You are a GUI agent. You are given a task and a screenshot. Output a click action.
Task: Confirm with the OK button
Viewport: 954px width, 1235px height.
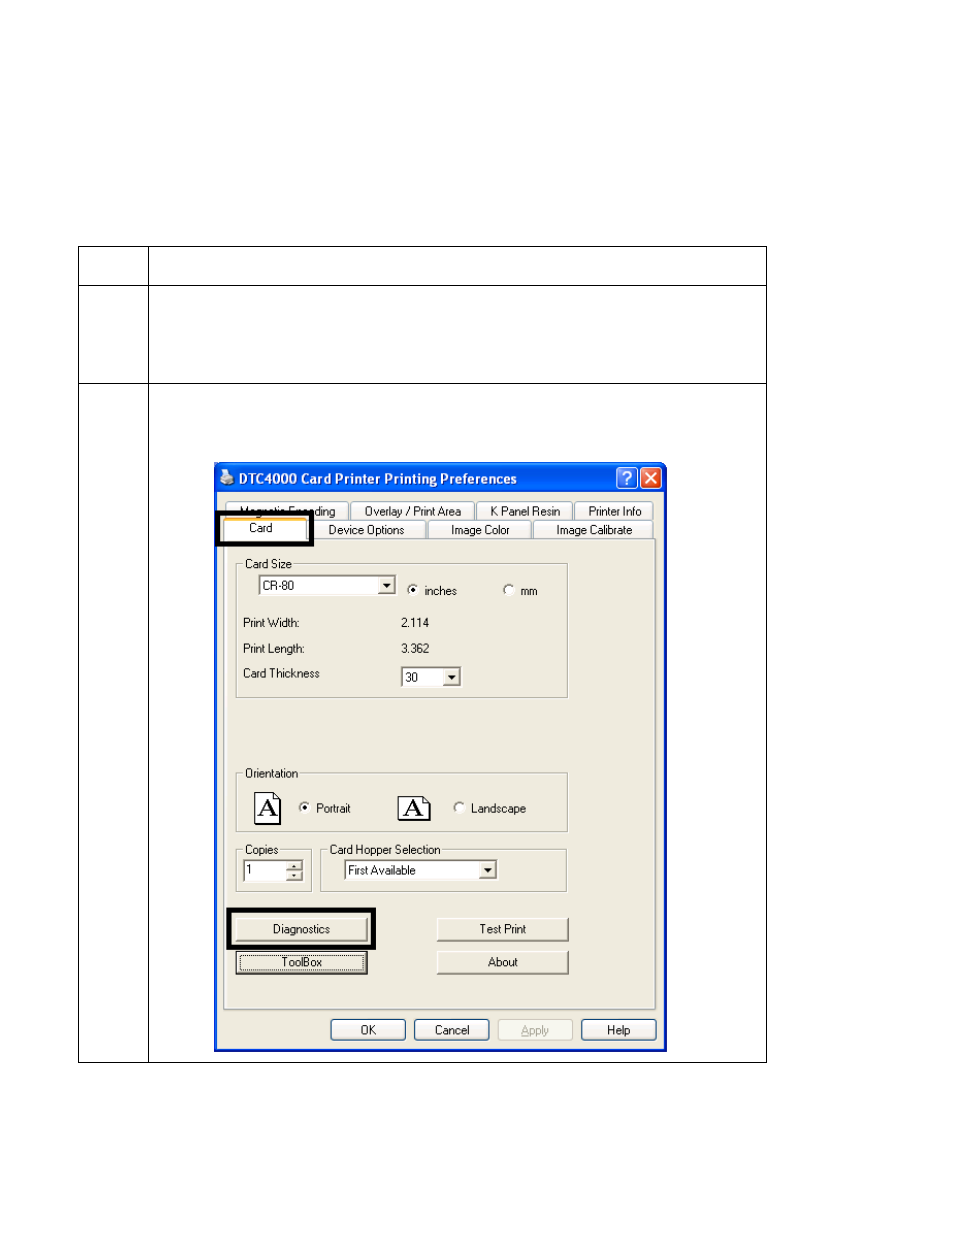coord(368,1030)
